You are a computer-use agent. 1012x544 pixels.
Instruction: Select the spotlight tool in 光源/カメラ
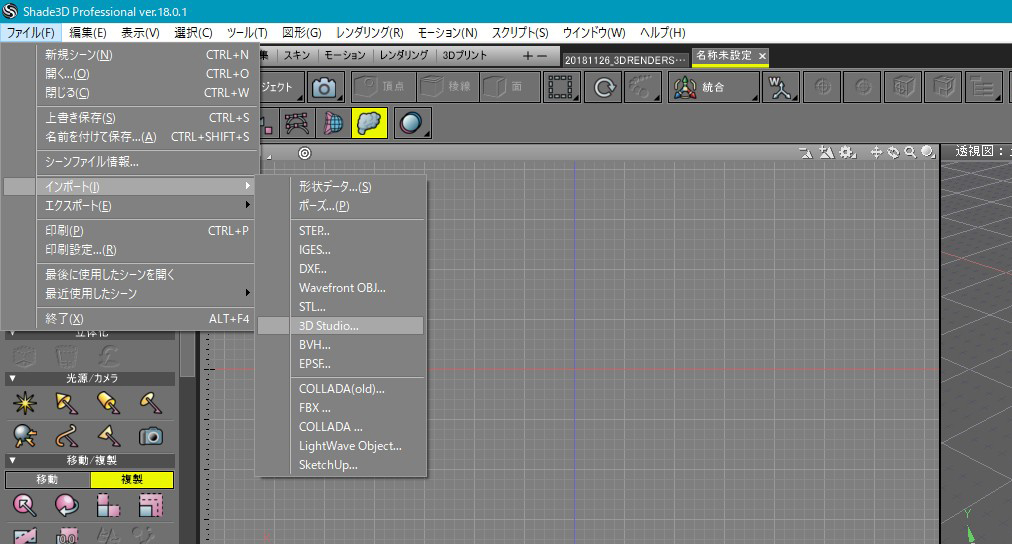pos(66,403)
